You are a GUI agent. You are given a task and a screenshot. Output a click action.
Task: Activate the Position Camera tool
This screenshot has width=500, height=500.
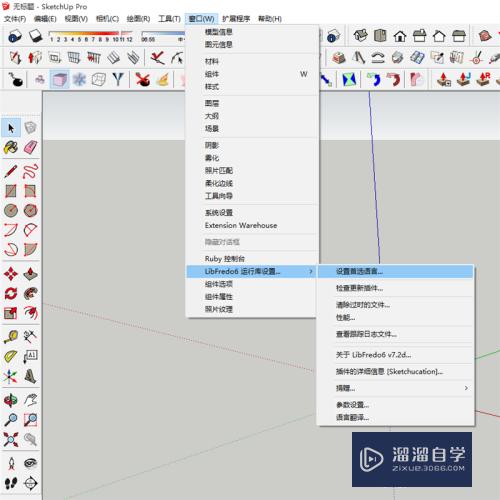[11, 463]
